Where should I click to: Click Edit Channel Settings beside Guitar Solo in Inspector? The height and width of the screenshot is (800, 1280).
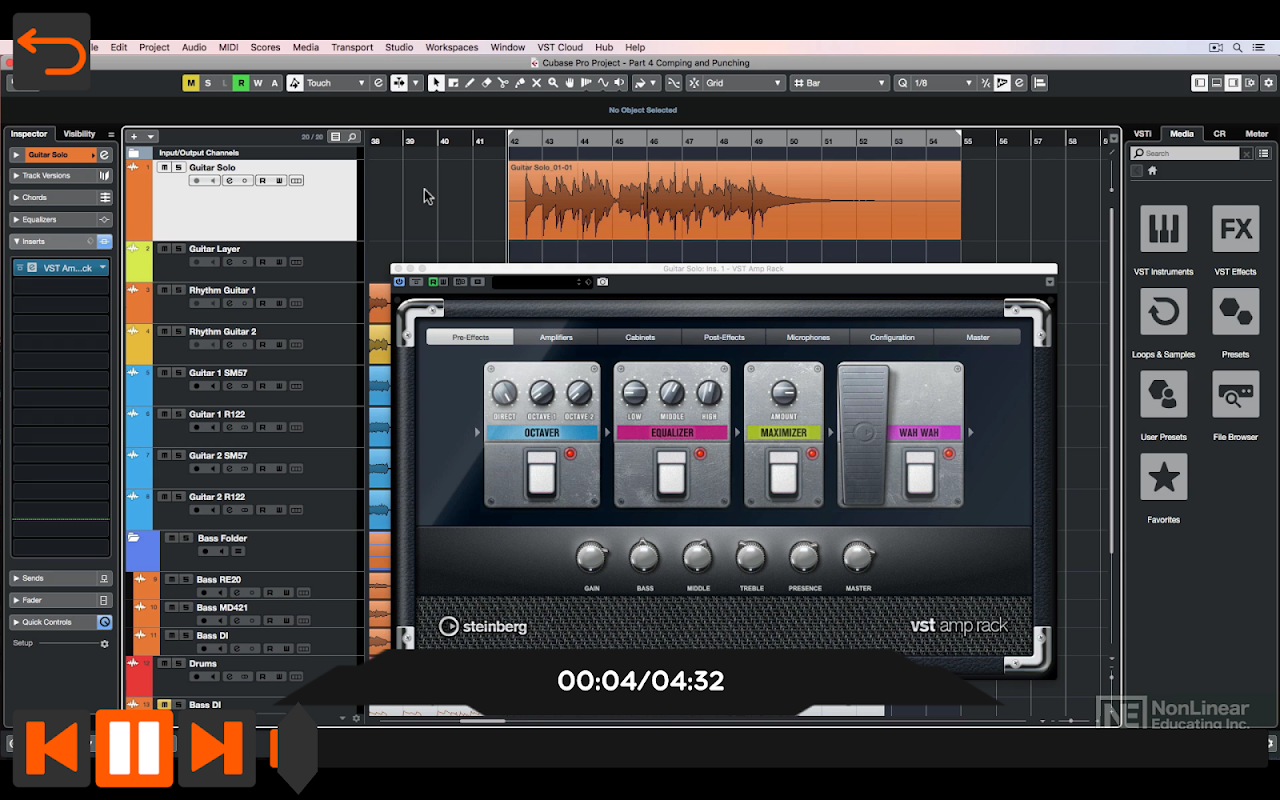[104, 155]
